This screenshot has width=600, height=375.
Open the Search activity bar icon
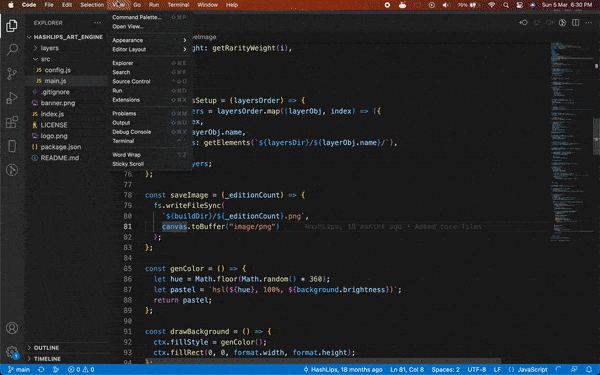coord(12,49)
